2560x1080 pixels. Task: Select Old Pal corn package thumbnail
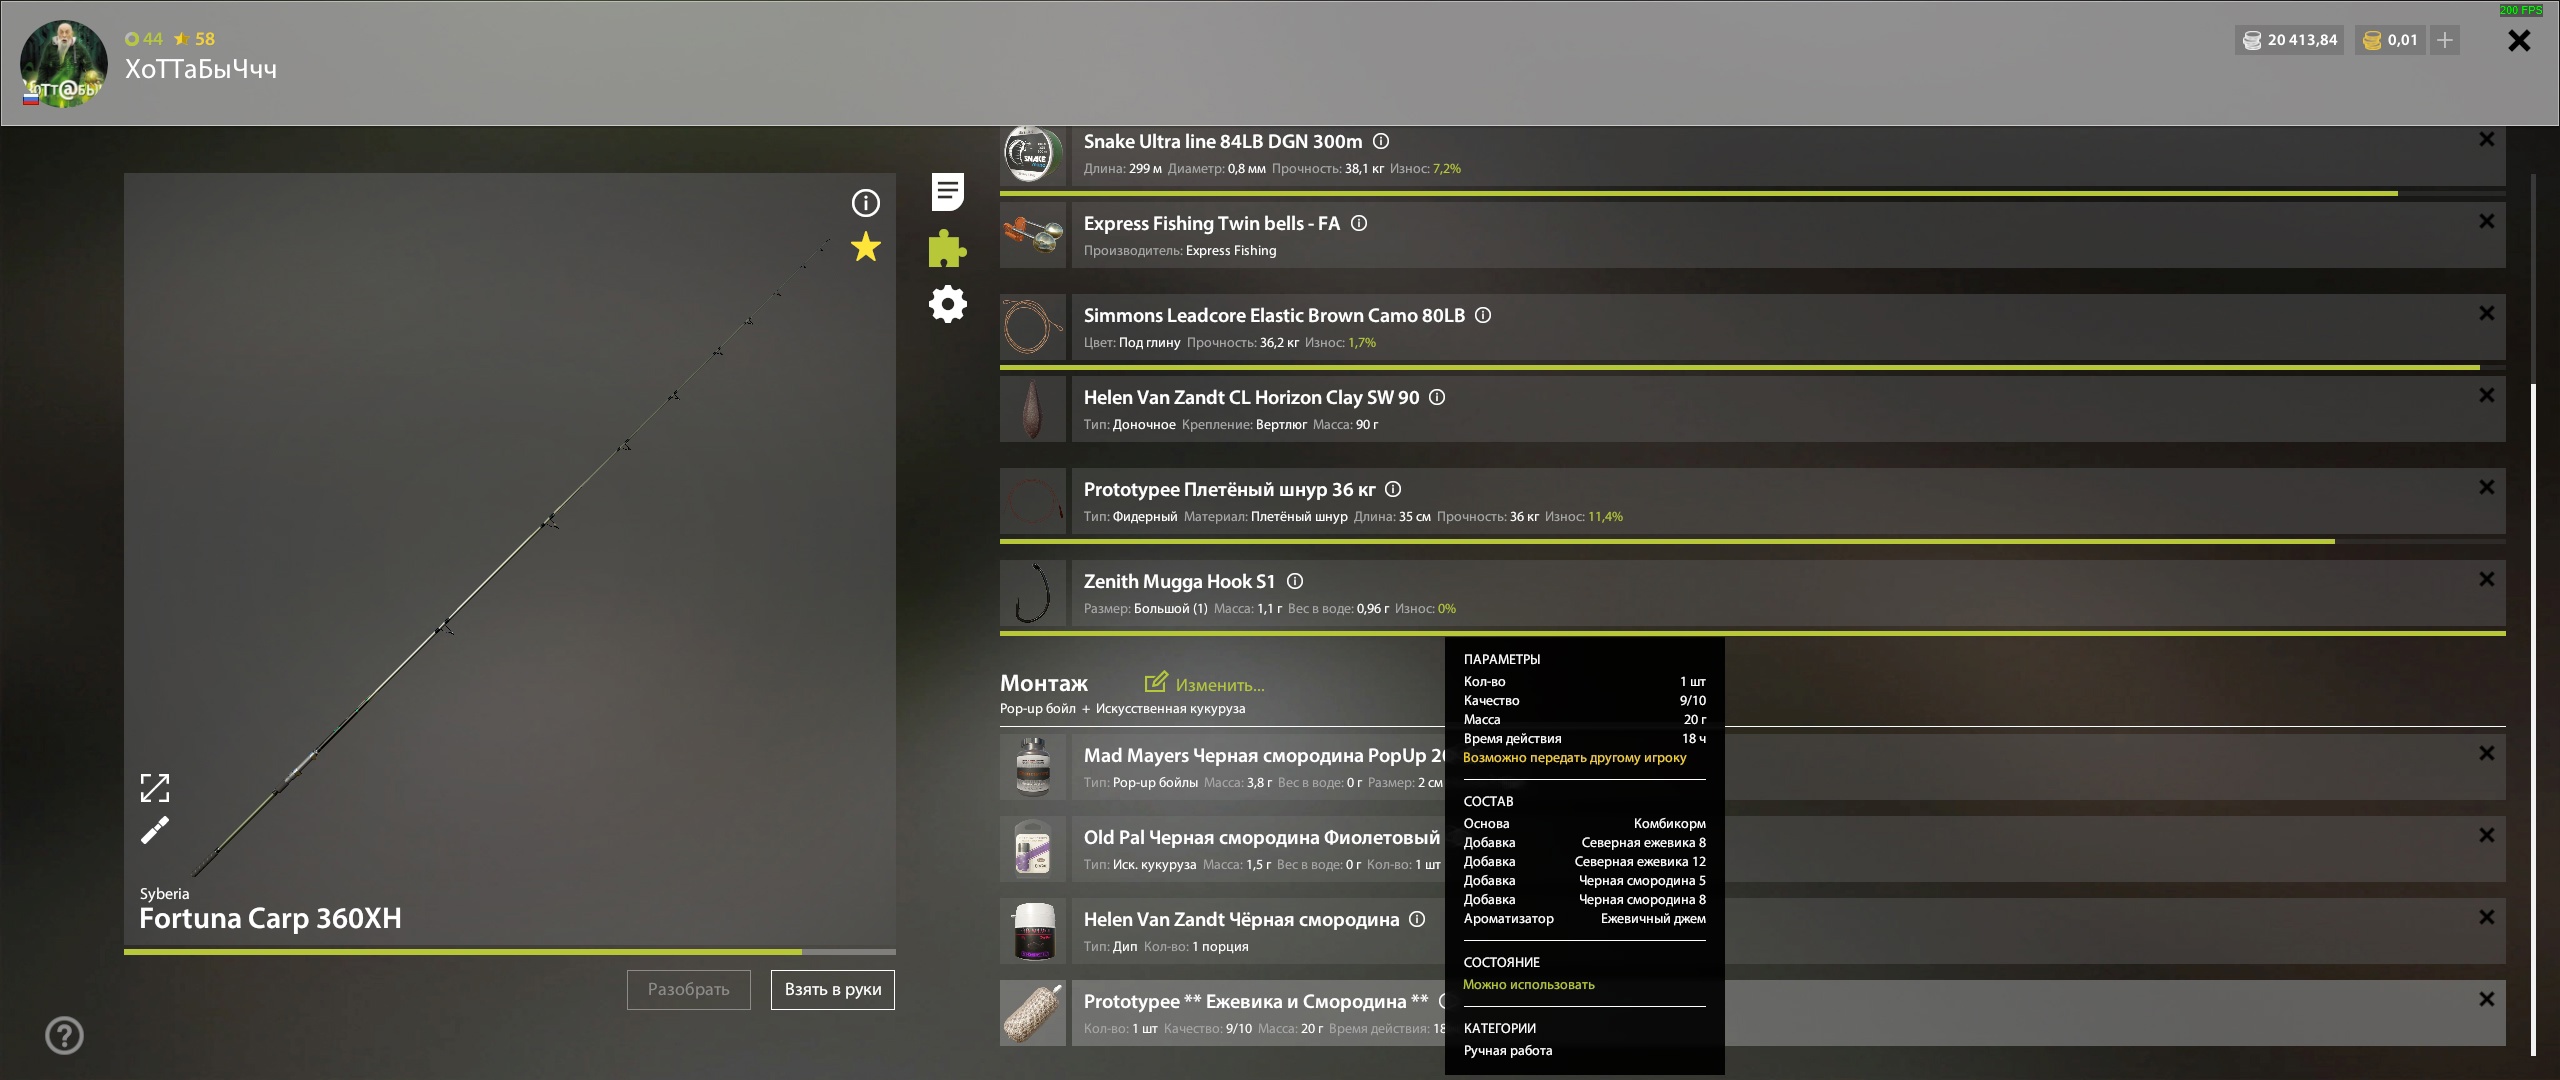click(x=1033, y=849)
